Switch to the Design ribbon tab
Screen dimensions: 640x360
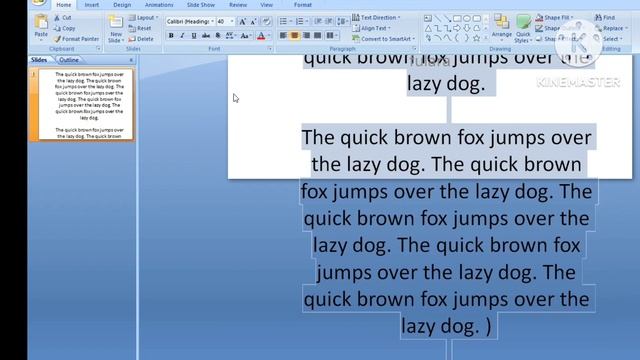pos(122,5)
